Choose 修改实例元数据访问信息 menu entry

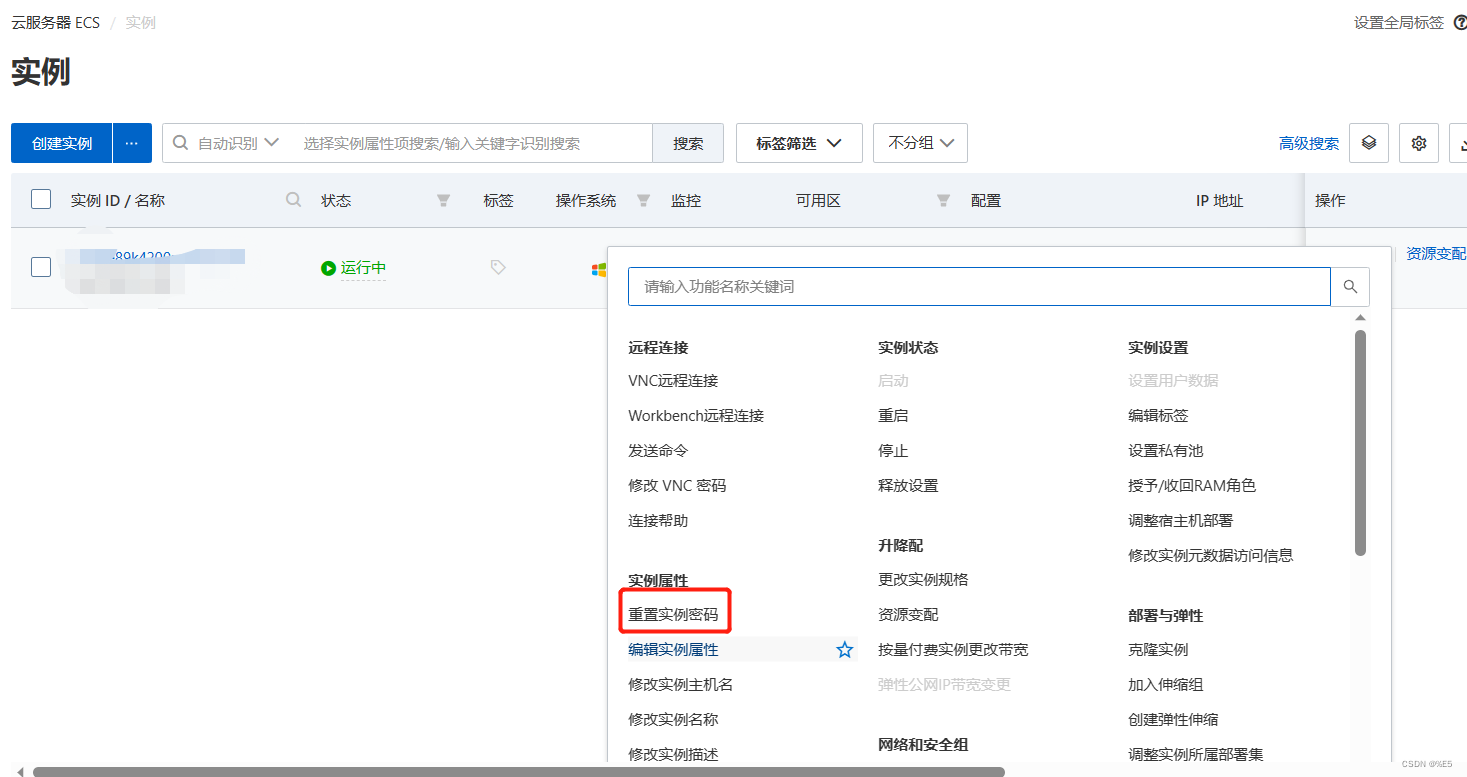pos(1211,555)
